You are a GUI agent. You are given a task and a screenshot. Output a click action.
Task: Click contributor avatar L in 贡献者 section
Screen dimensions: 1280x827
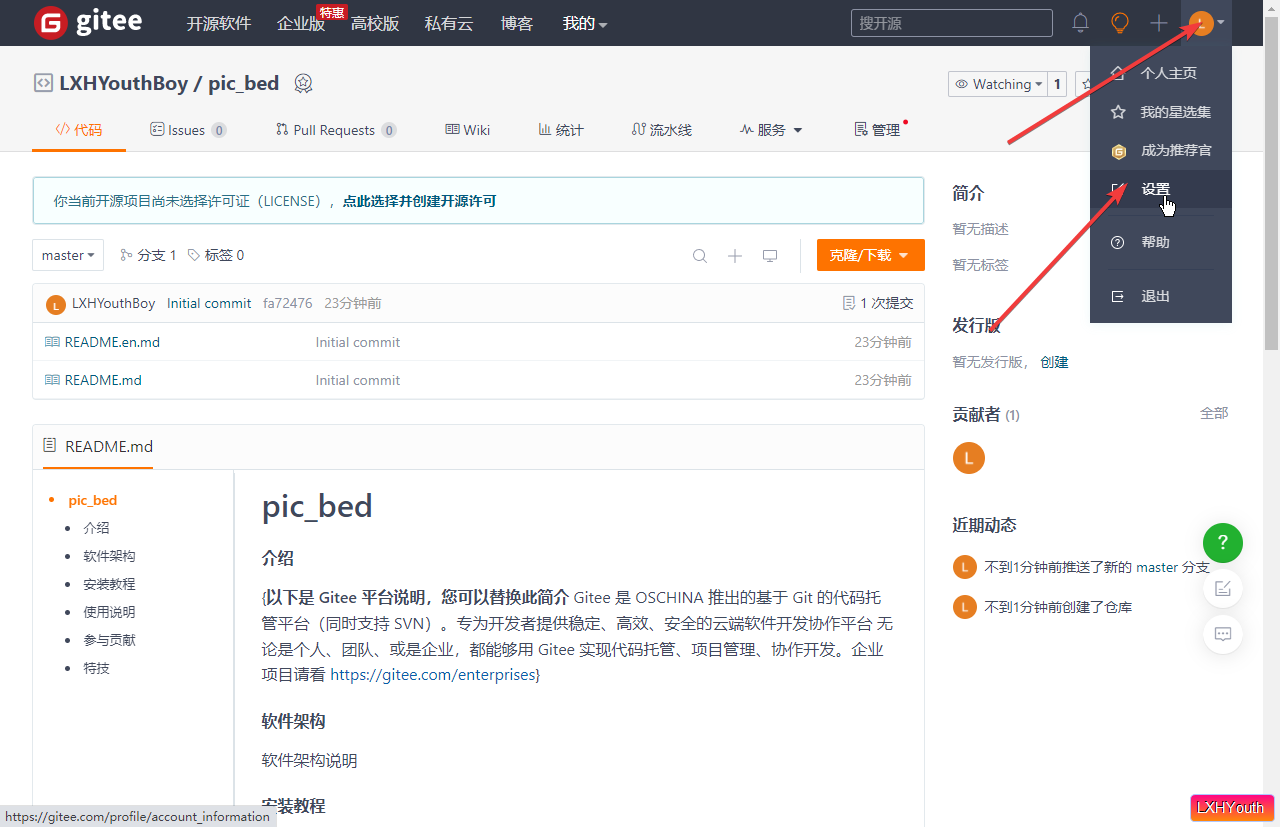point(968,458)
